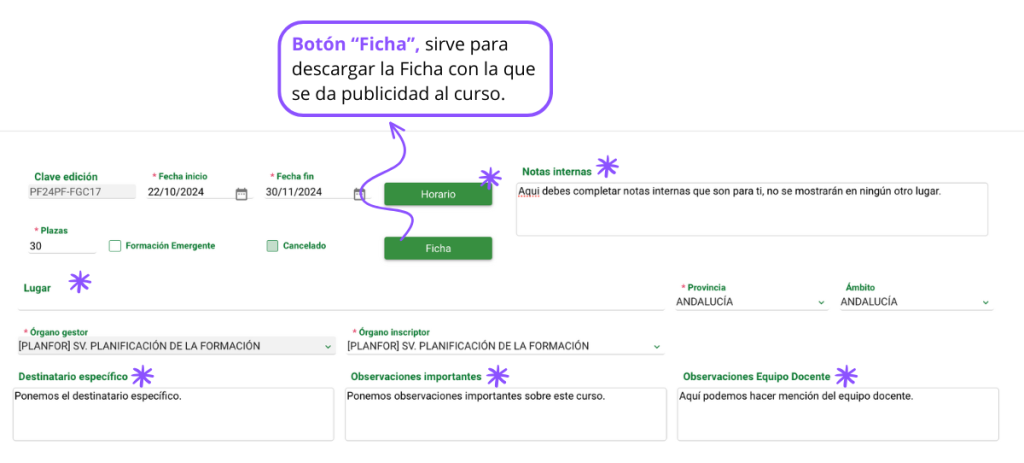
Task: Click the Notas internas label
Action: pyautogui.click(x=556, y=172)
